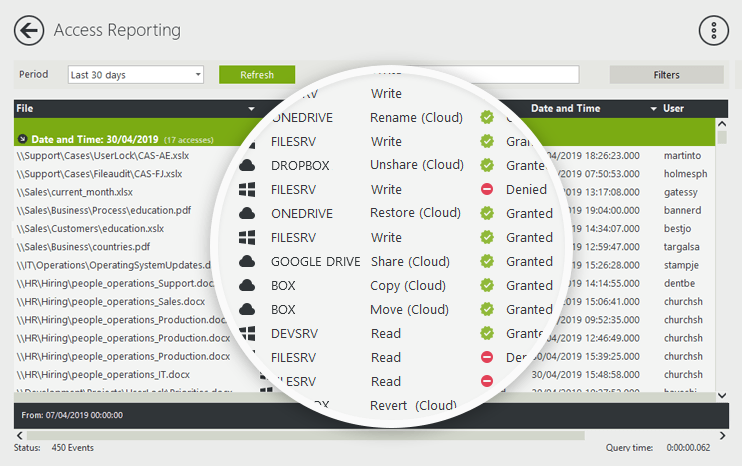Click the green check for Restore (Cloud)

(x=487, y=213)
